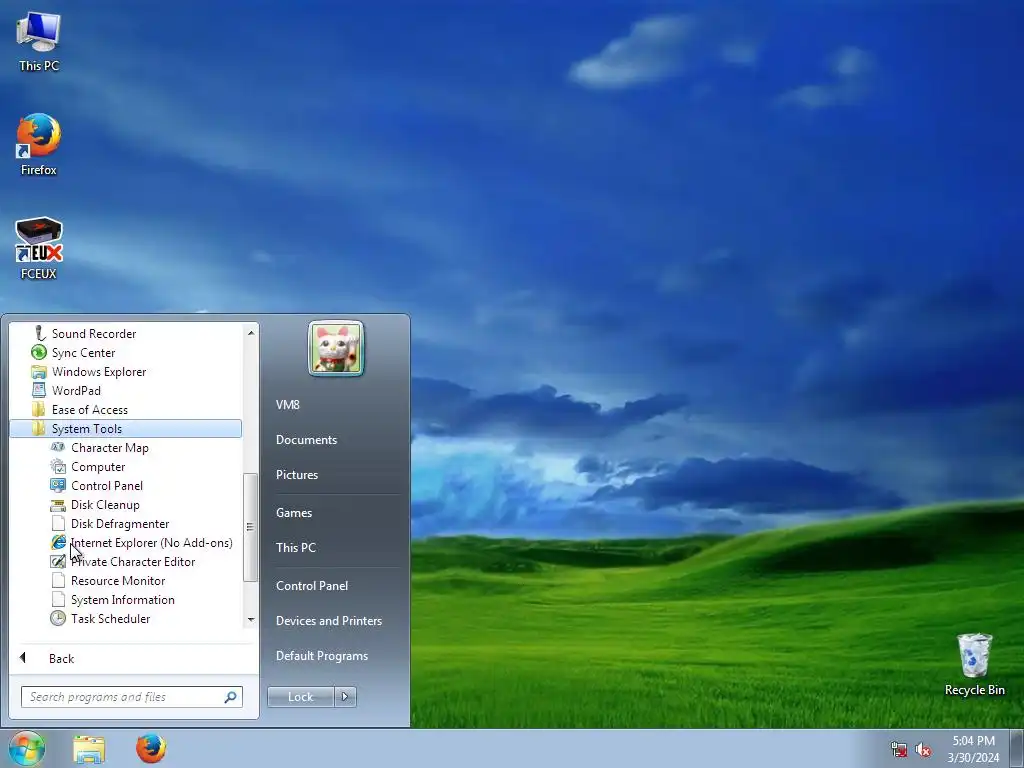Open the FCEUX desktop shortcut
This screenshot has height=768, width=1024.
click(39, 249)
